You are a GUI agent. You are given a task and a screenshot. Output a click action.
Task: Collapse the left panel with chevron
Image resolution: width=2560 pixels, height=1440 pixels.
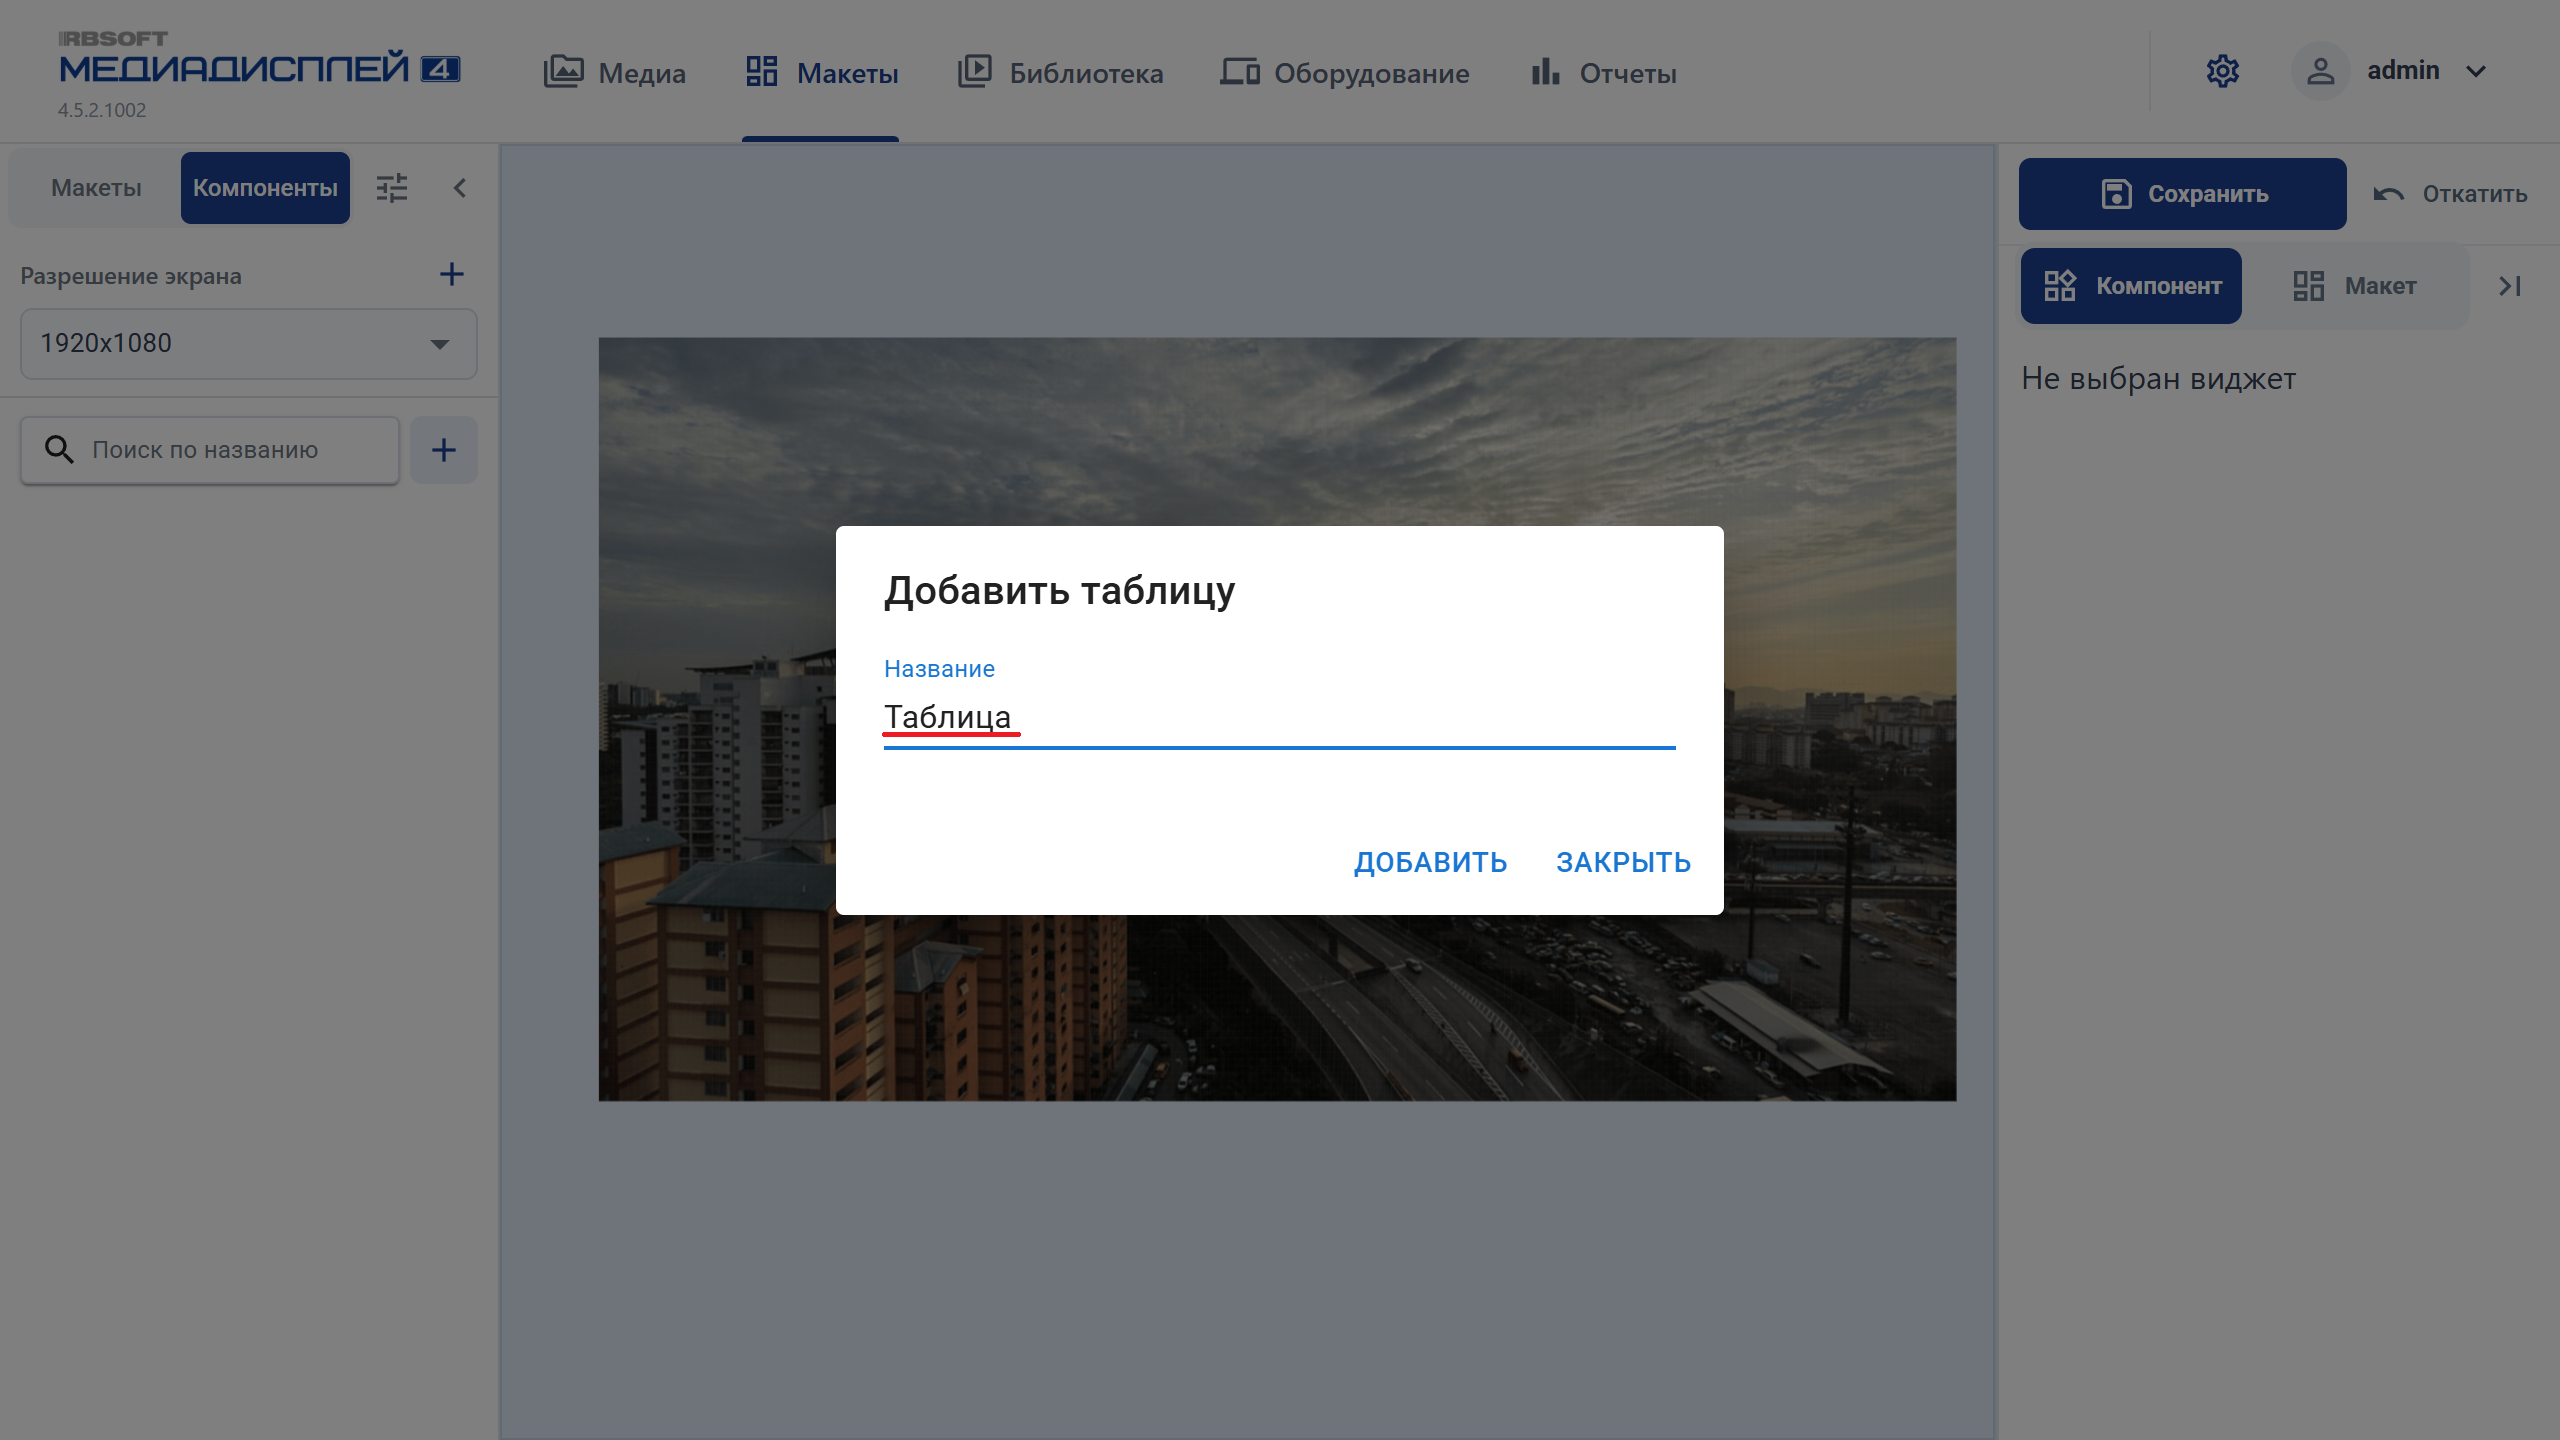(x=460, y=188)
